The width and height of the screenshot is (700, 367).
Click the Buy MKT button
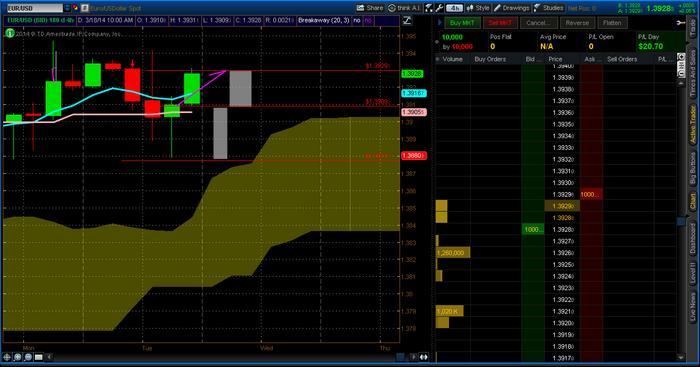tap(462, 23)
